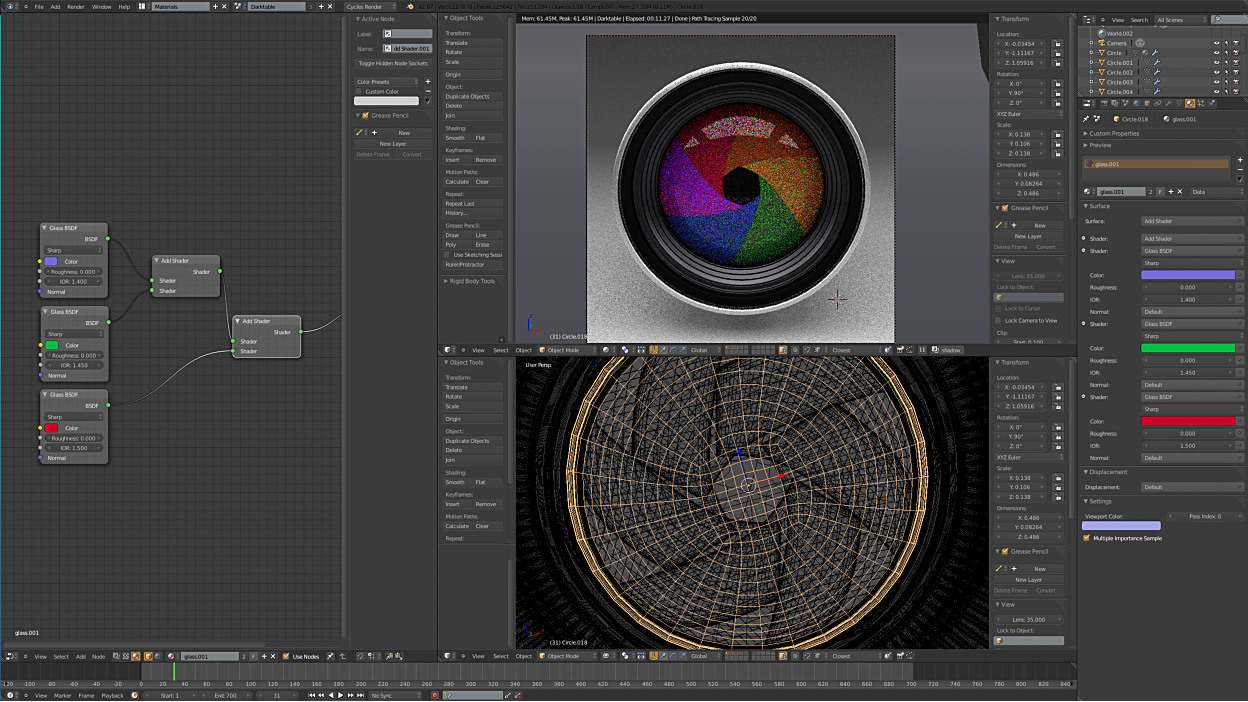
Task: Open the Render menu
Action: click(76, 7)
